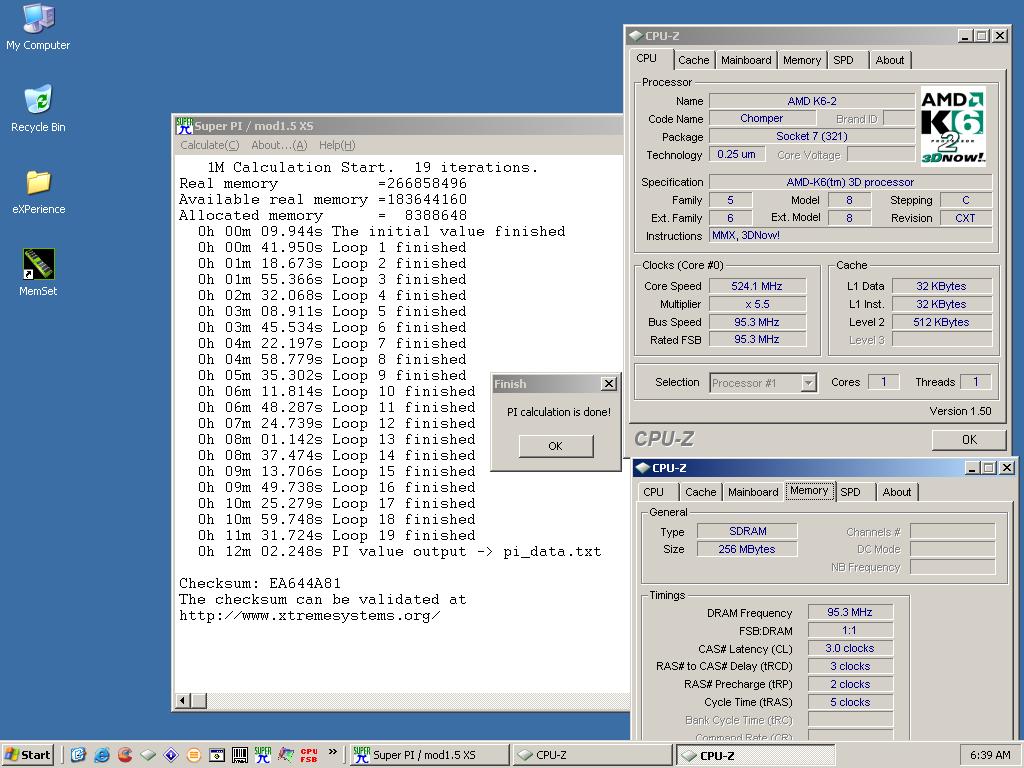This screenshot has width=1024, height=768.
Task: Open Calculate menu in Super PI
Action: pos(210,145)
